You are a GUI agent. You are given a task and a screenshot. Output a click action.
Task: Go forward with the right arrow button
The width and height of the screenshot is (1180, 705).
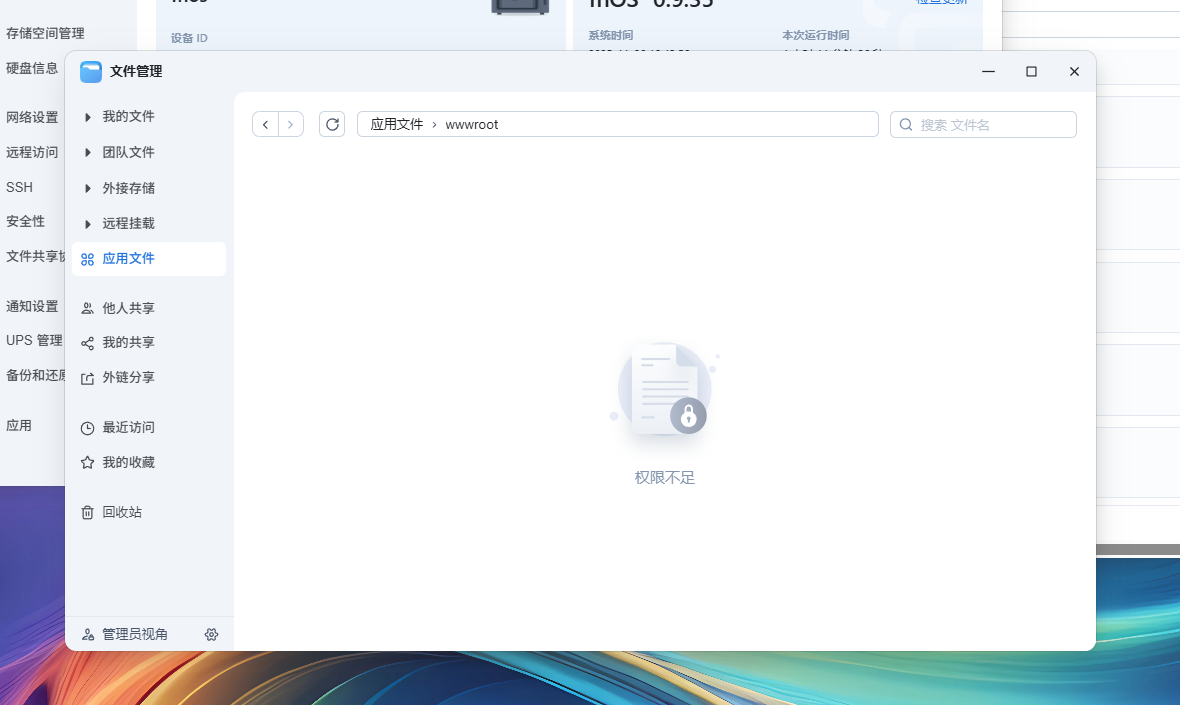[x=290, y=124]
